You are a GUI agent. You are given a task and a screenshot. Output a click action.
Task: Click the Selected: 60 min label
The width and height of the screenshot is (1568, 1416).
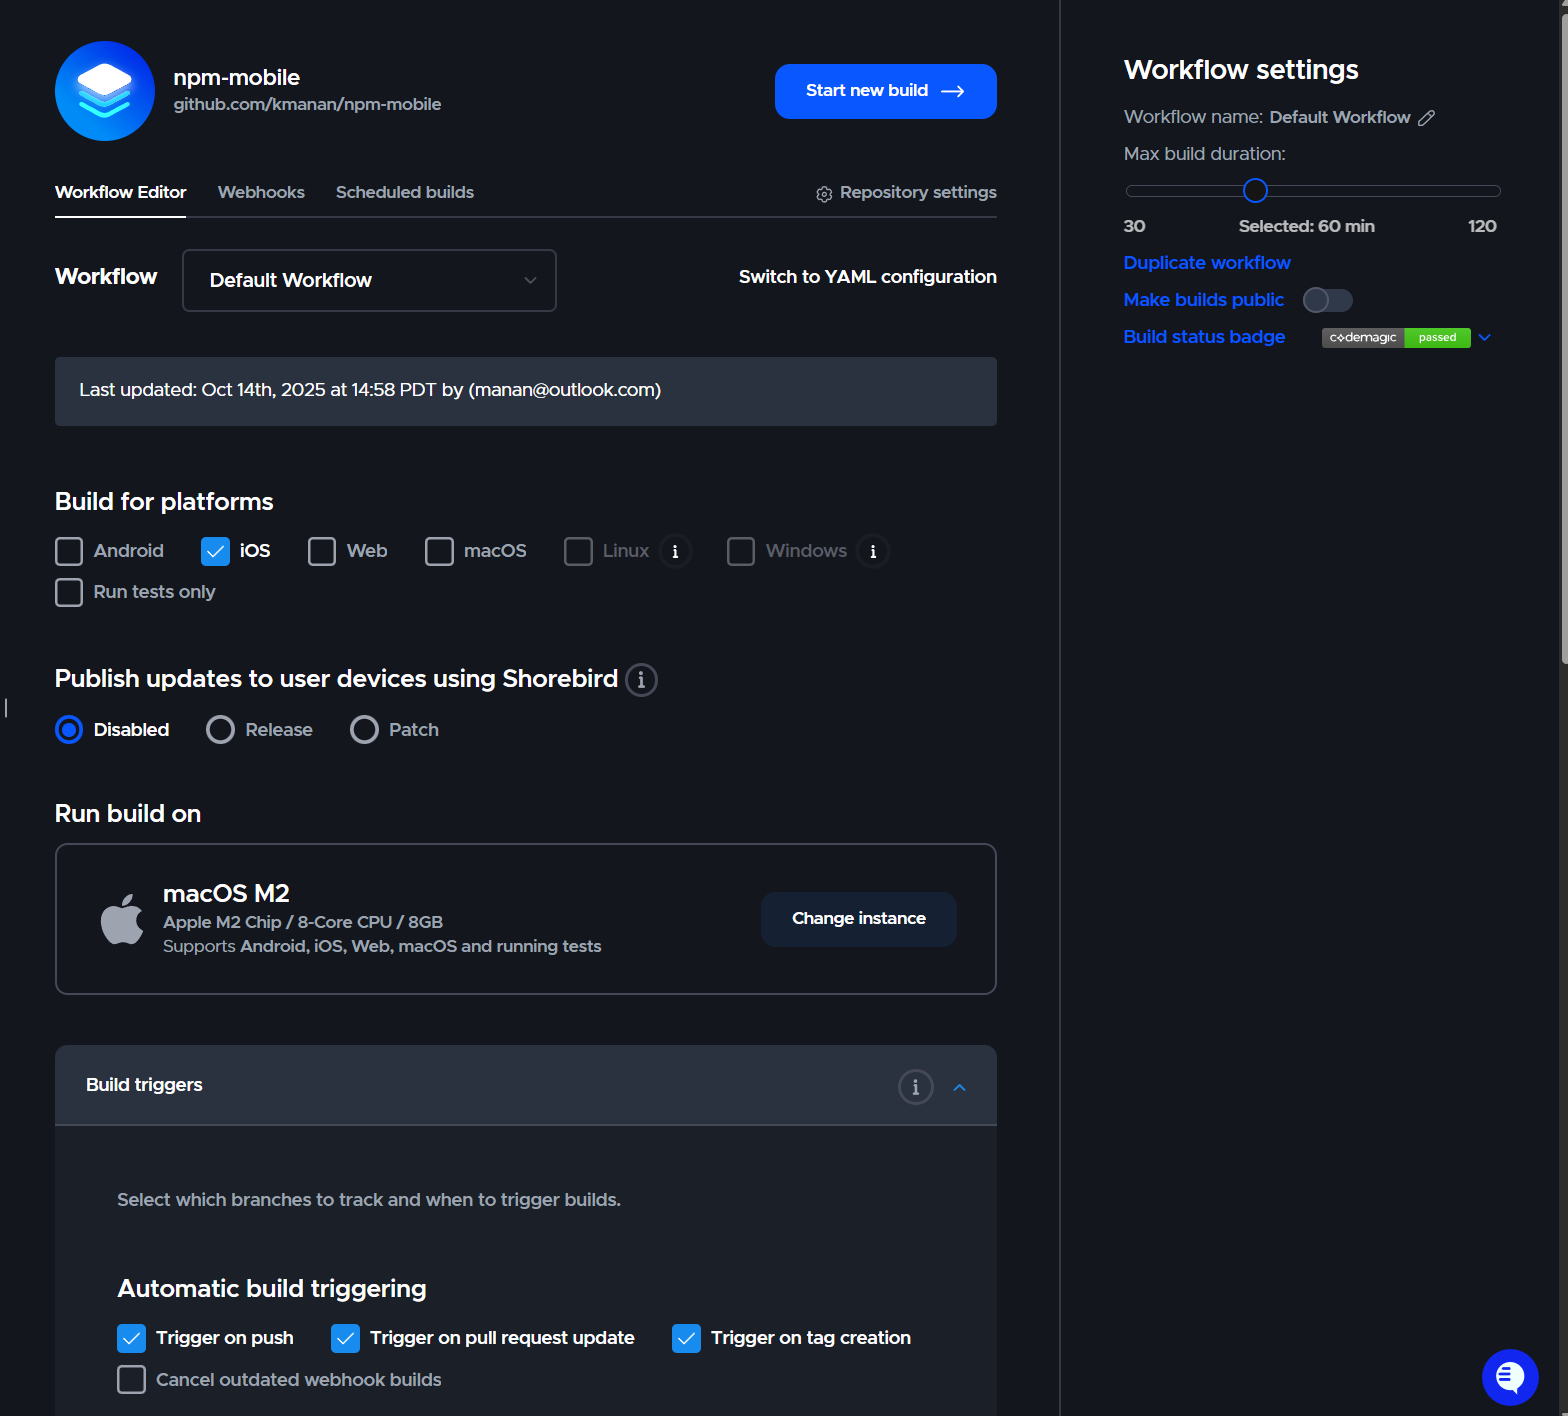[x=1306, y=227]
